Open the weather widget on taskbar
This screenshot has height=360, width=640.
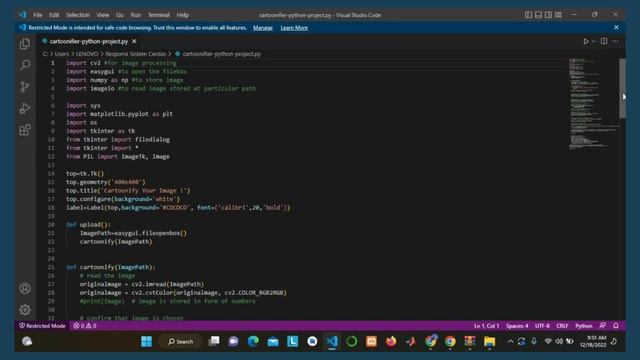[x=27, y=341]
